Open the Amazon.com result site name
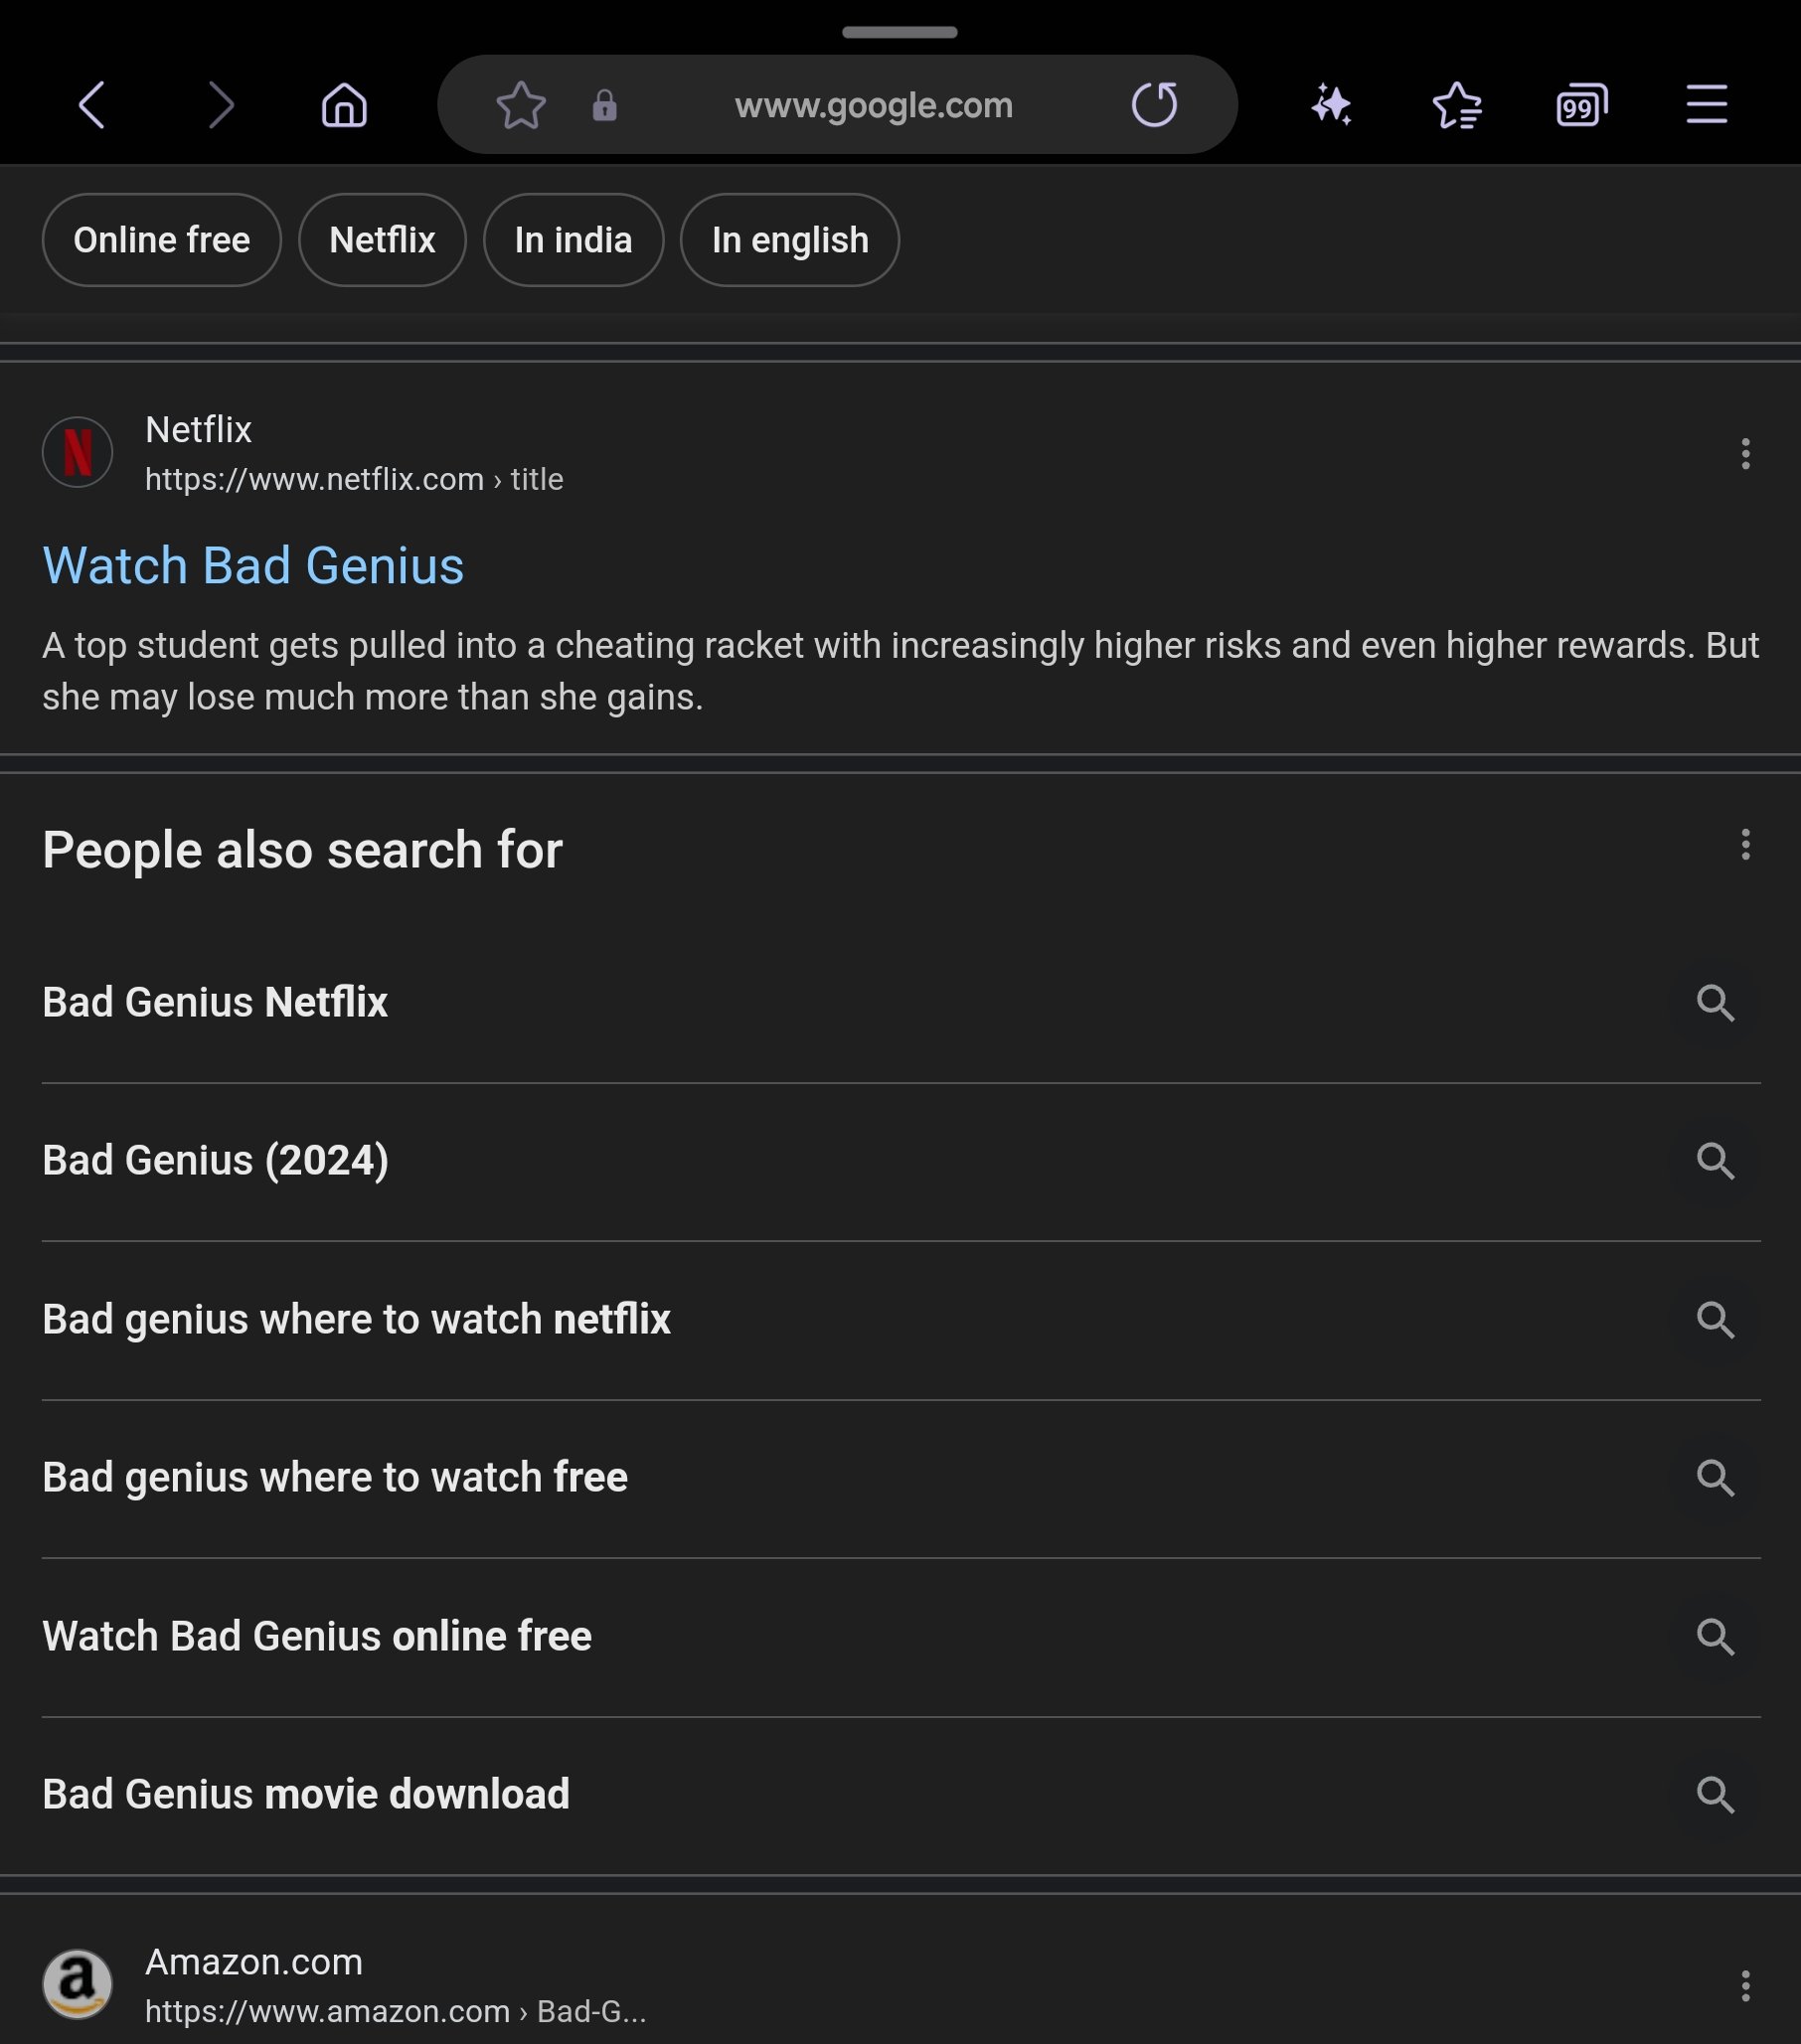The height and width of the screenshot is (2044, 1801). [254, 1962]
